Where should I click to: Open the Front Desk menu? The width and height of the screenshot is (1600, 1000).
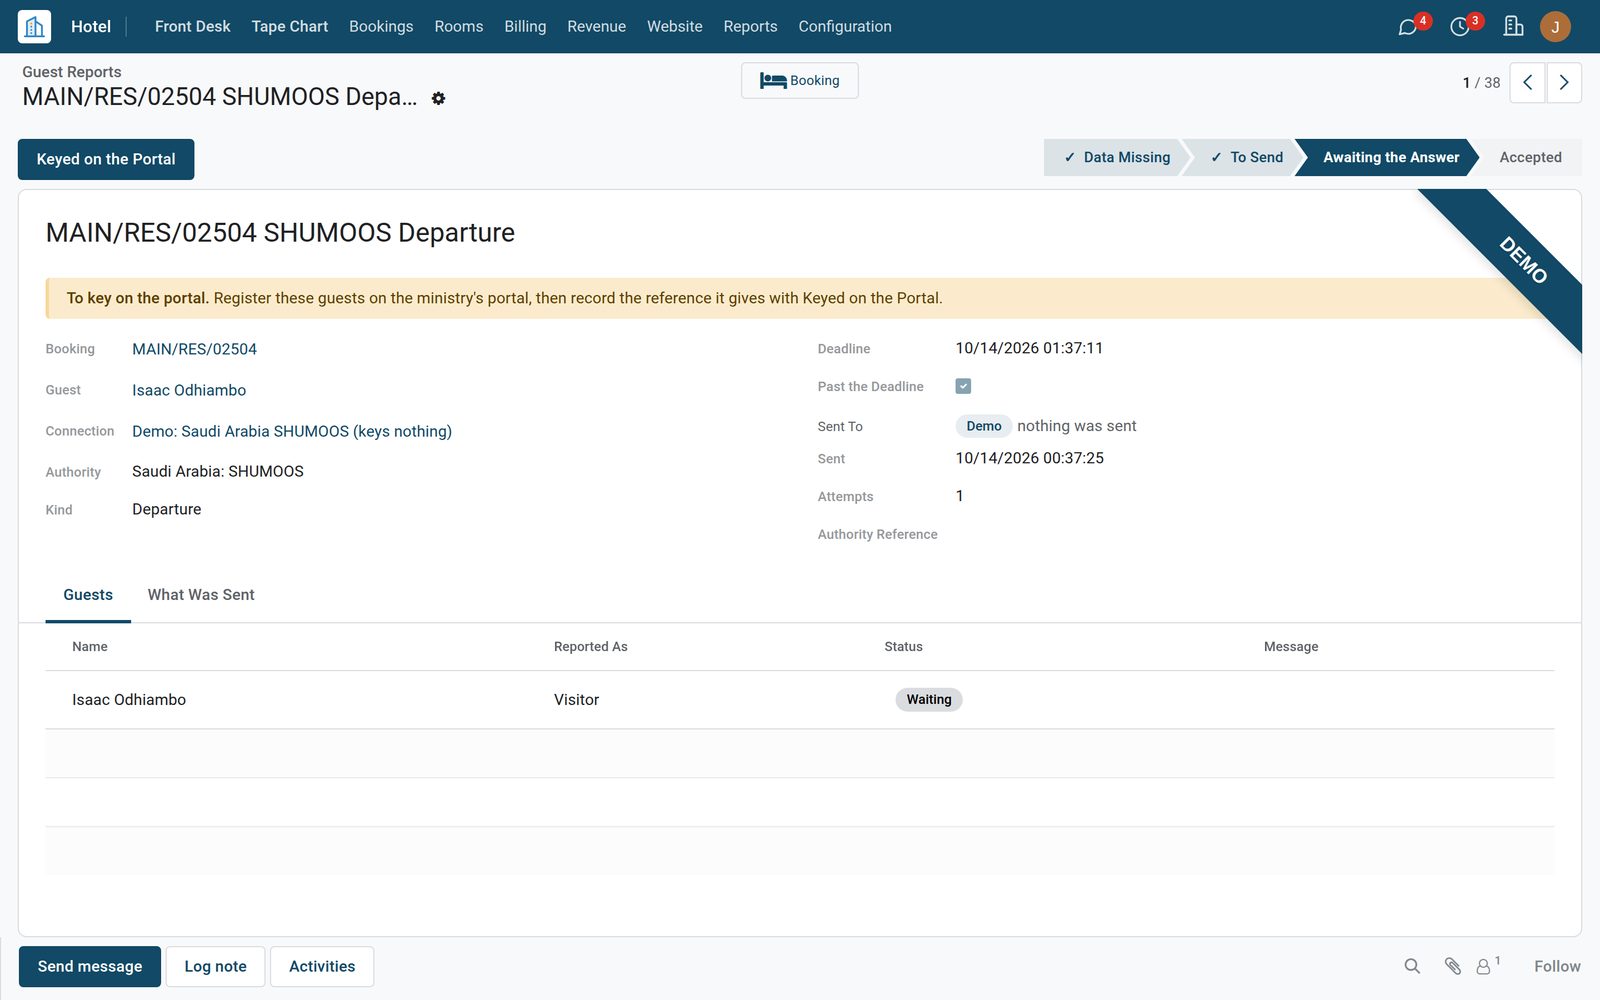[x=192, y=26]
